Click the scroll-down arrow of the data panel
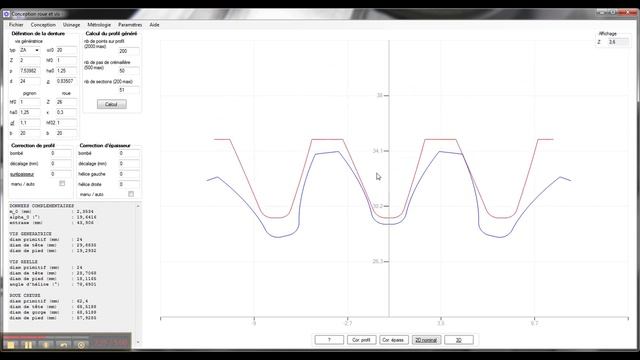The width and height of the screenshot is (640, 360). pyautogui.click(x=138, y=342)
